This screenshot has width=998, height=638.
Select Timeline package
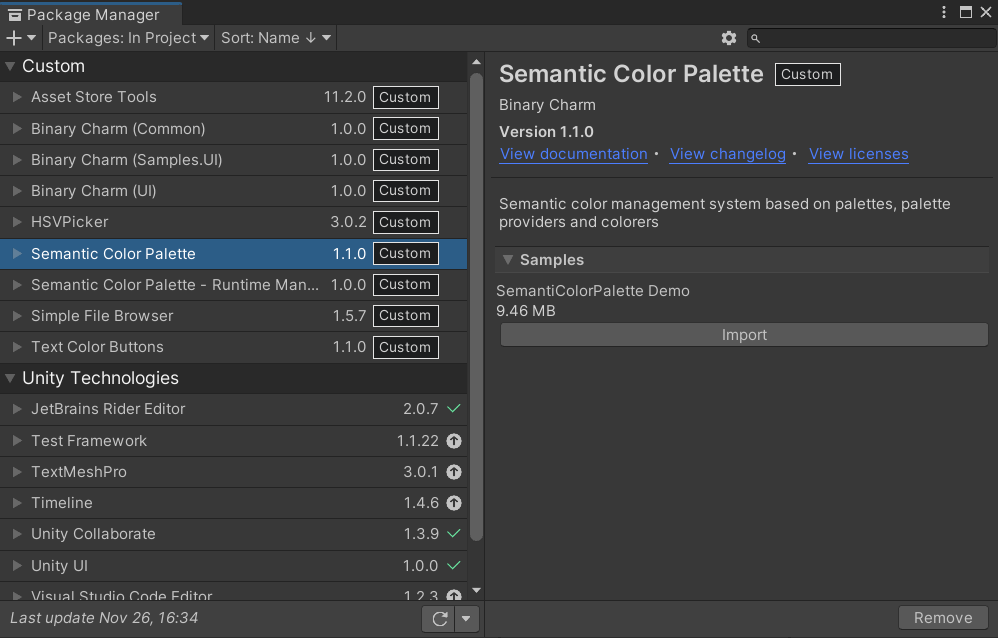point(234,503)
